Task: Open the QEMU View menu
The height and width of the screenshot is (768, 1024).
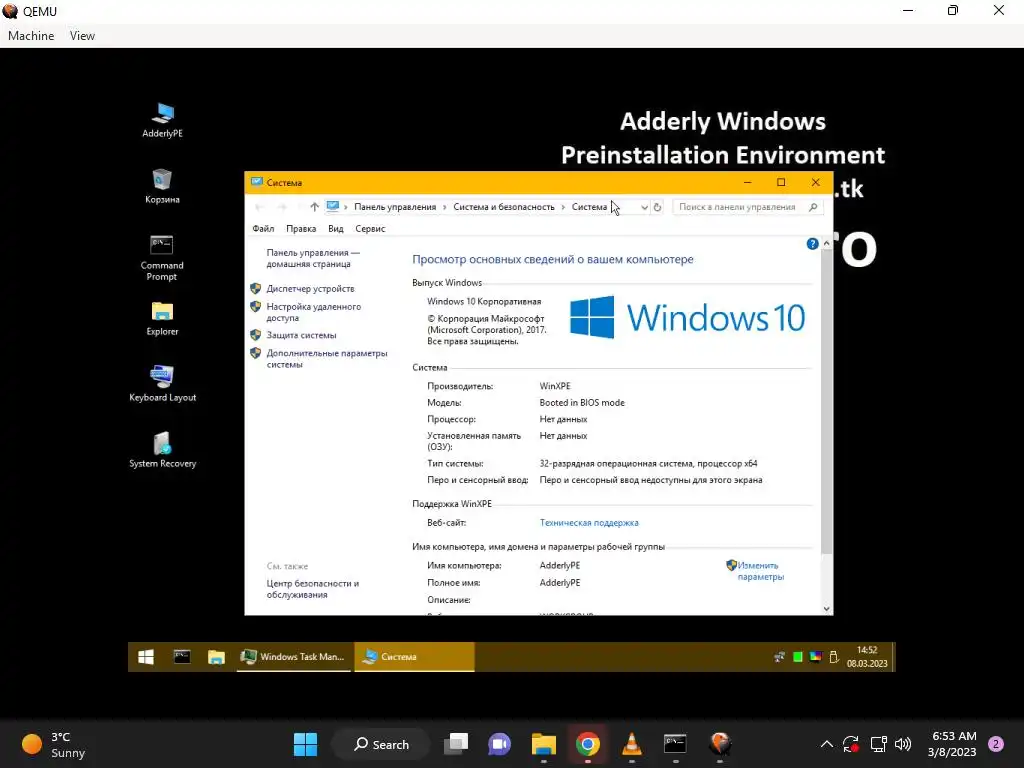Action: click(x=82, y=36)
